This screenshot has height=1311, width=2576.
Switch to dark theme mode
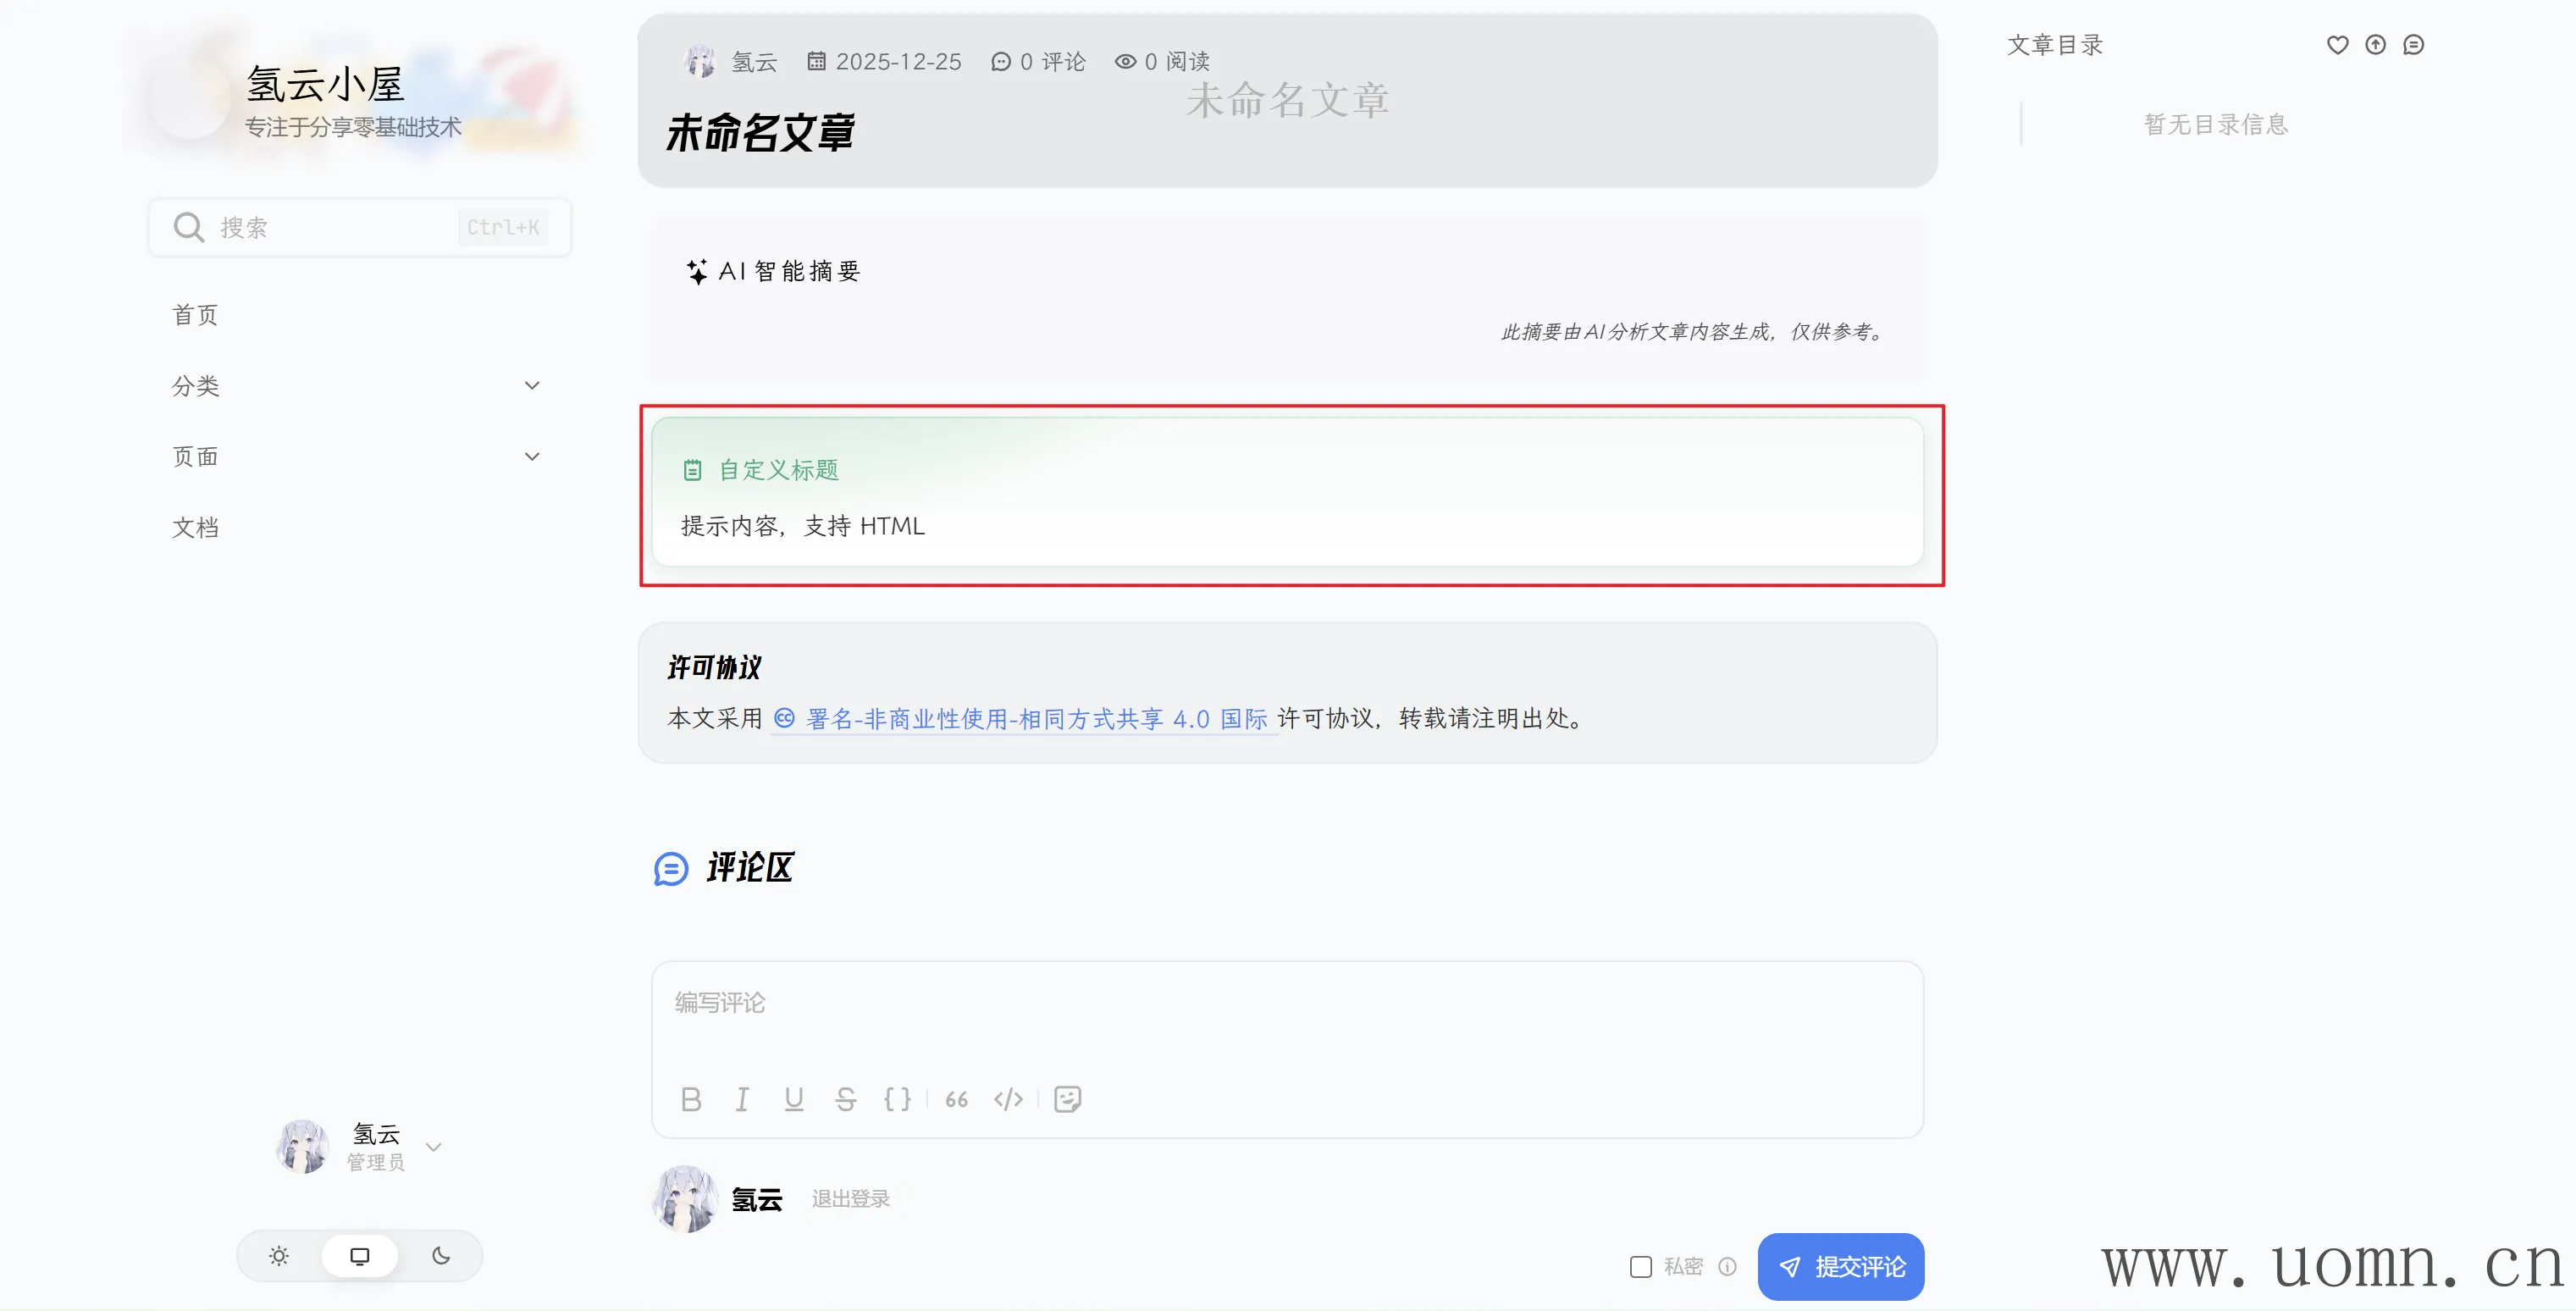tap(441, 1256)
